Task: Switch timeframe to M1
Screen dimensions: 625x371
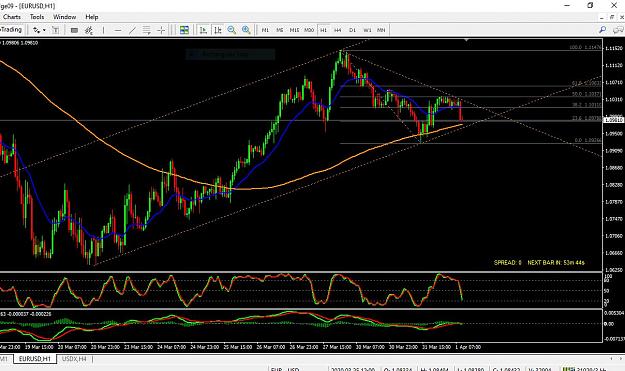Action: pyautogui.click(x=265, y=30)
